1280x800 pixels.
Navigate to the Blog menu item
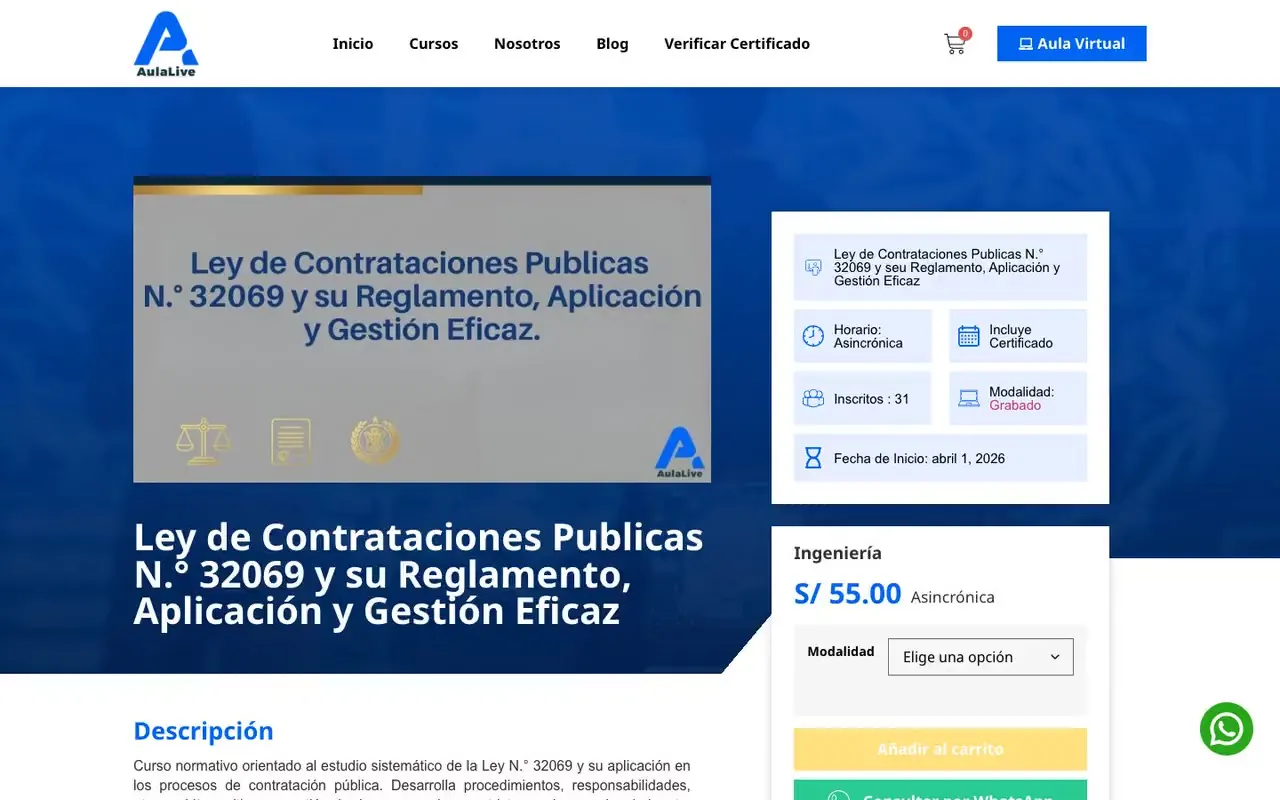pos(612,44)
